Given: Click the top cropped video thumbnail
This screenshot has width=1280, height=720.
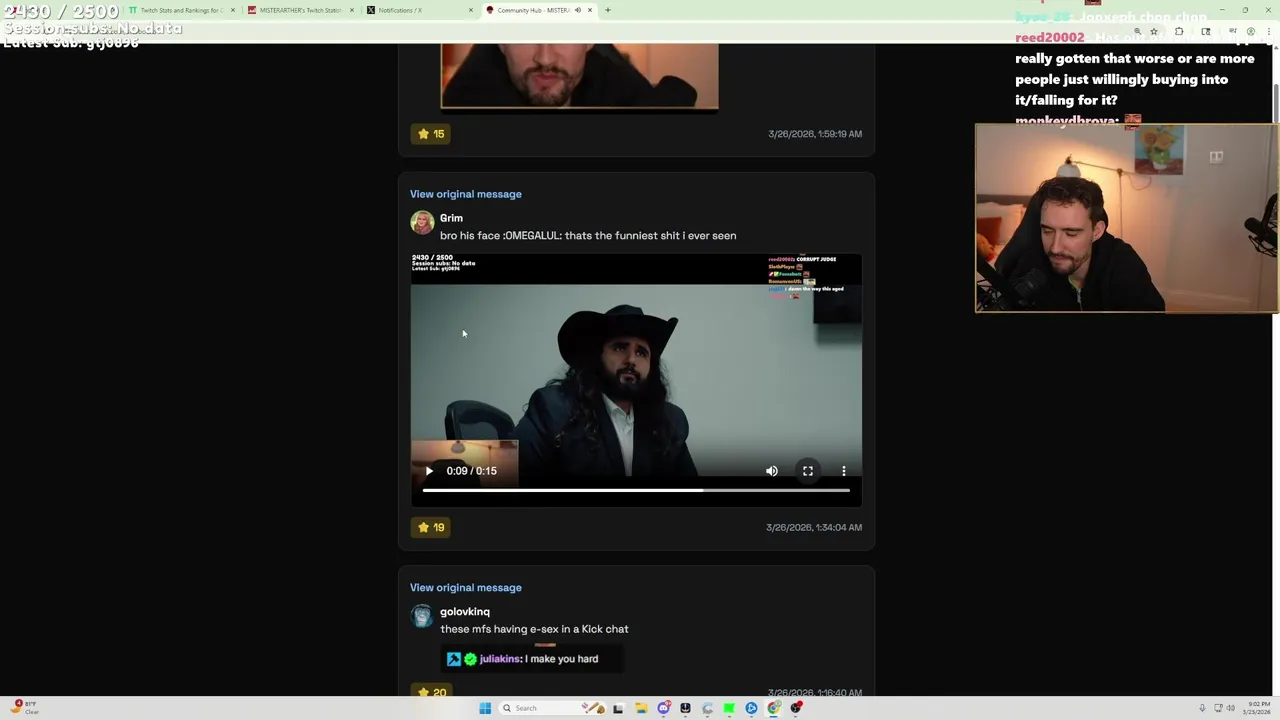Looking at the screenshot, I should 579,76.
